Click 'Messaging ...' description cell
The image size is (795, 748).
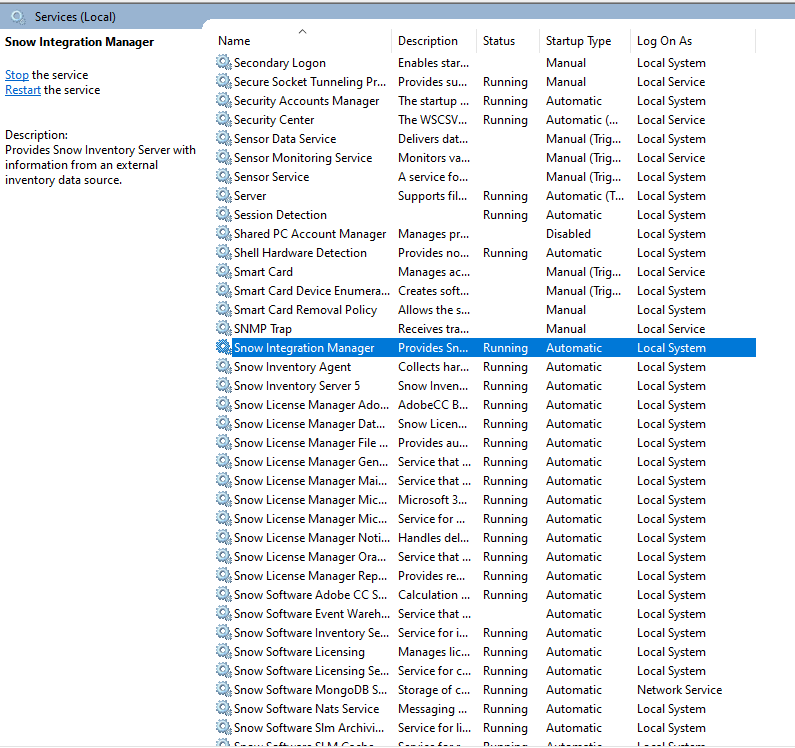pyautogui.click(x=432, y=709)
